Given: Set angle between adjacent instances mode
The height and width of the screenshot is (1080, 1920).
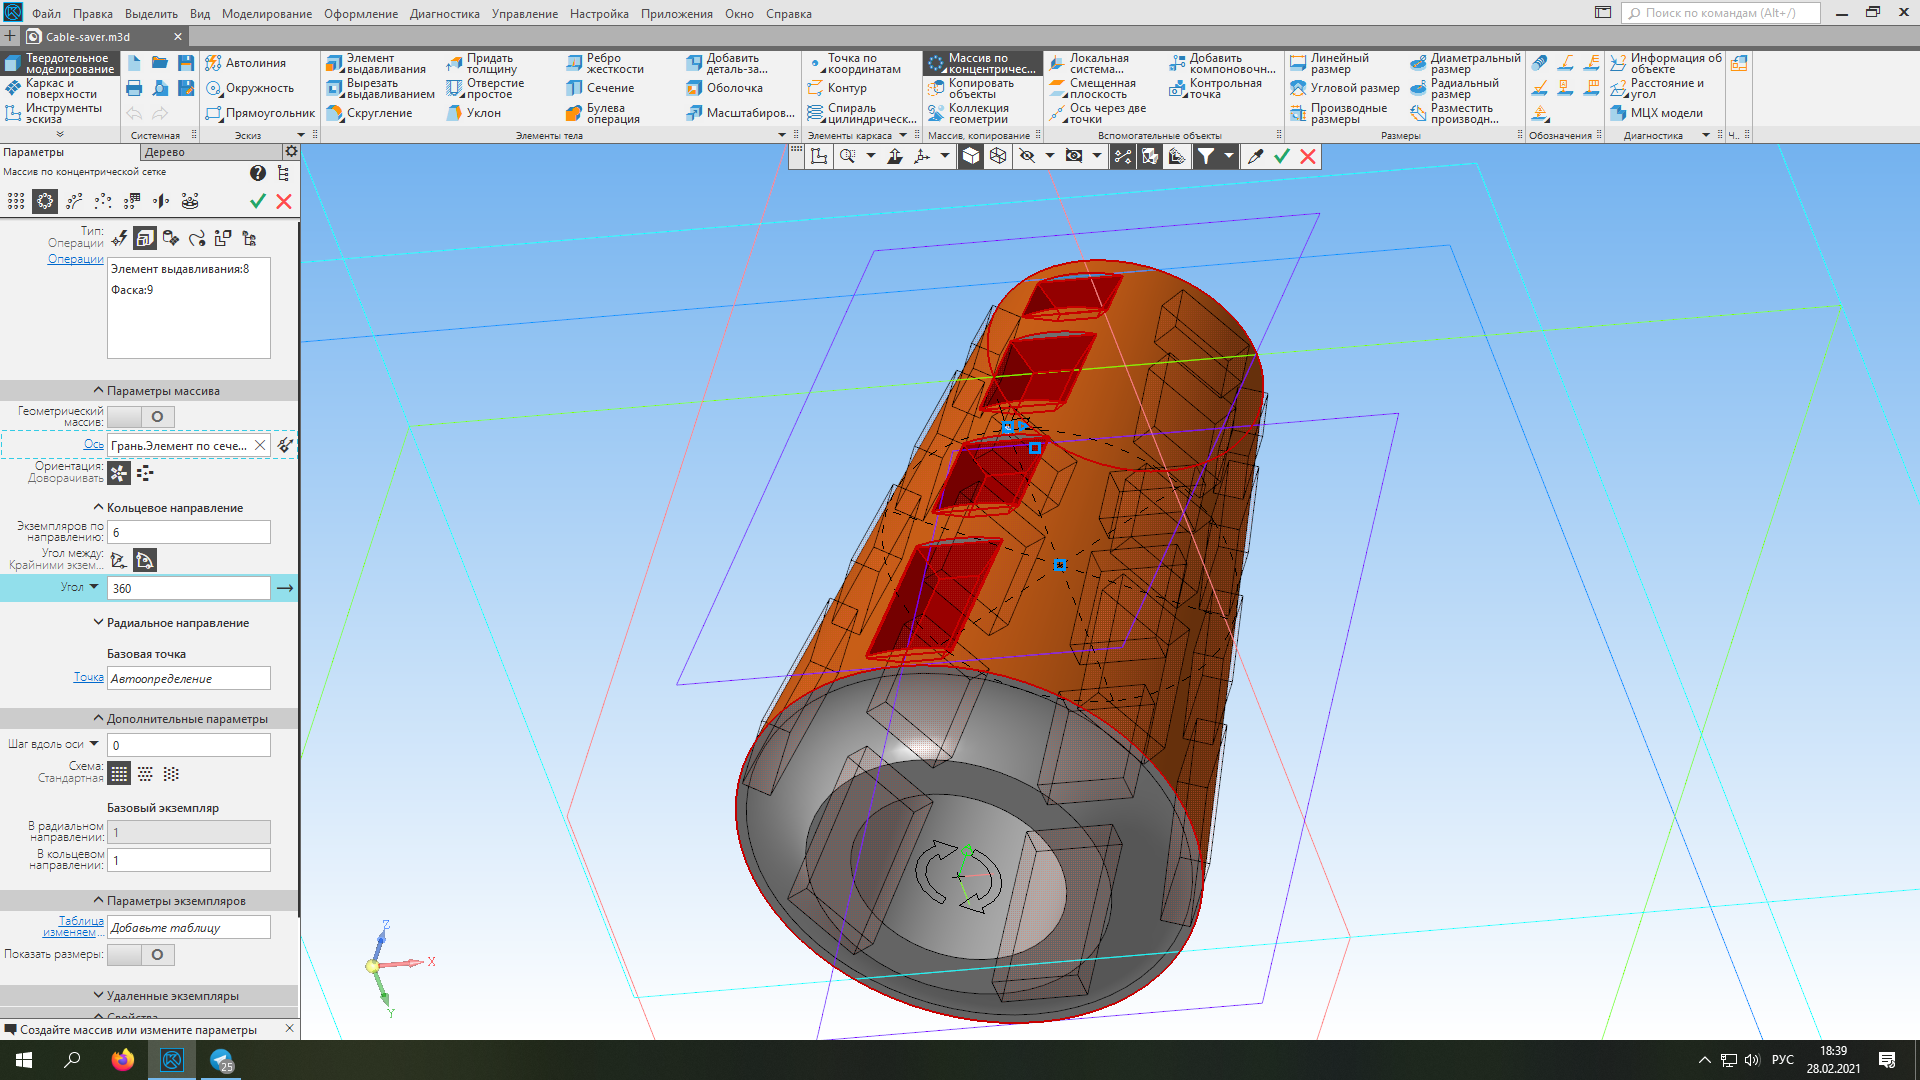Looking at the screenshot, I should click(x=119, y=560).
